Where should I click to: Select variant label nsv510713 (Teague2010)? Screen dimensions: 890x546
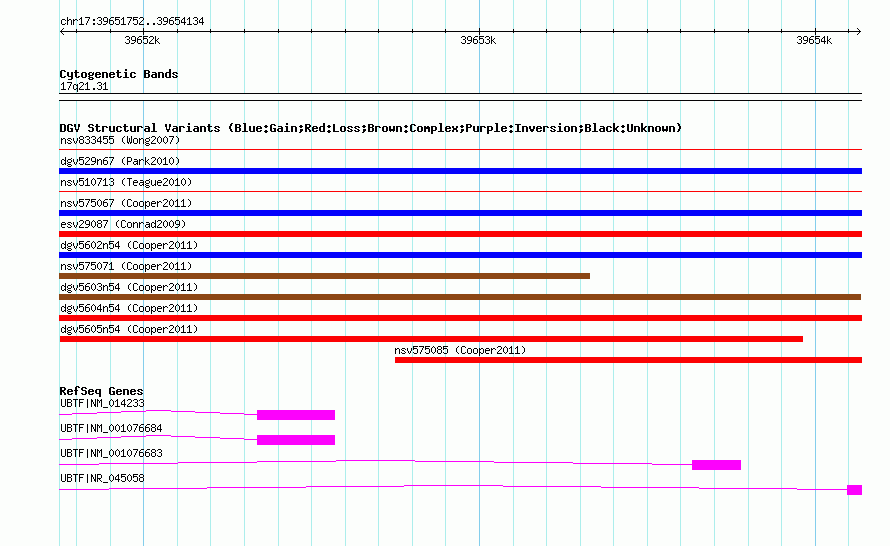pos(126,182)
